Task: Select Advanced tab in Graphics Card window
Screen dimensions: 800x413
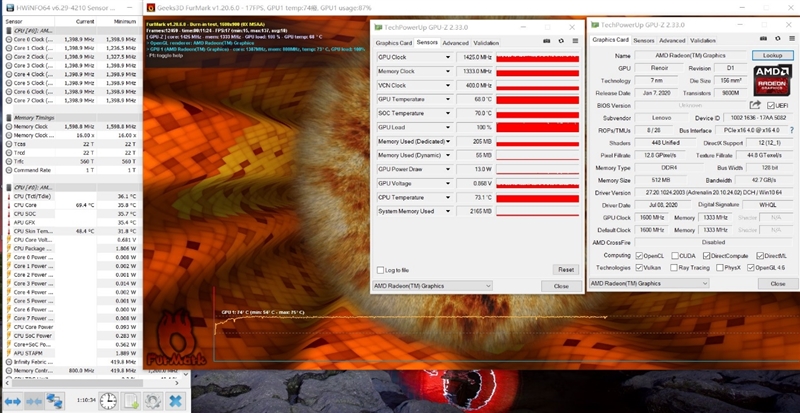Action: click(672, 40)
